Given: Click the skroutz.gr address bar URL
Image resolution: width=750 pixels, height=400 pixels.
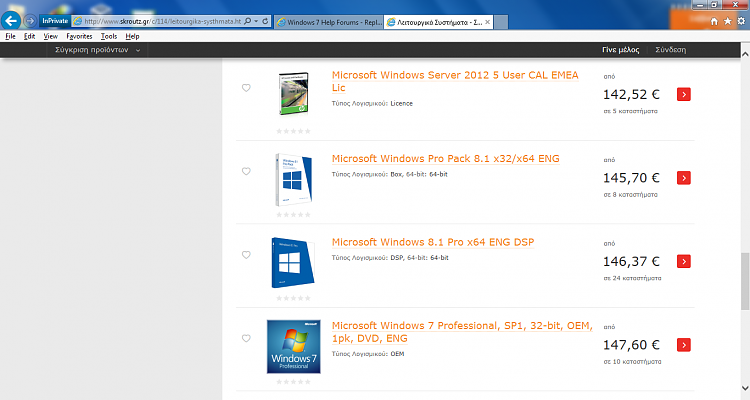Looking at the screenshot, I should click(163, 22).
